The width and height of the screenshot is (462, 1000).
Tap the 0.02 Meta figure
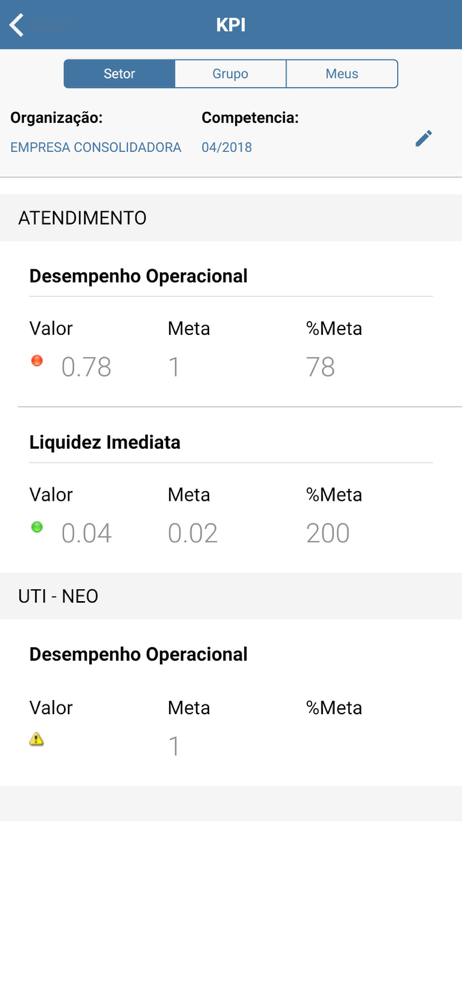tap(193, 533)
